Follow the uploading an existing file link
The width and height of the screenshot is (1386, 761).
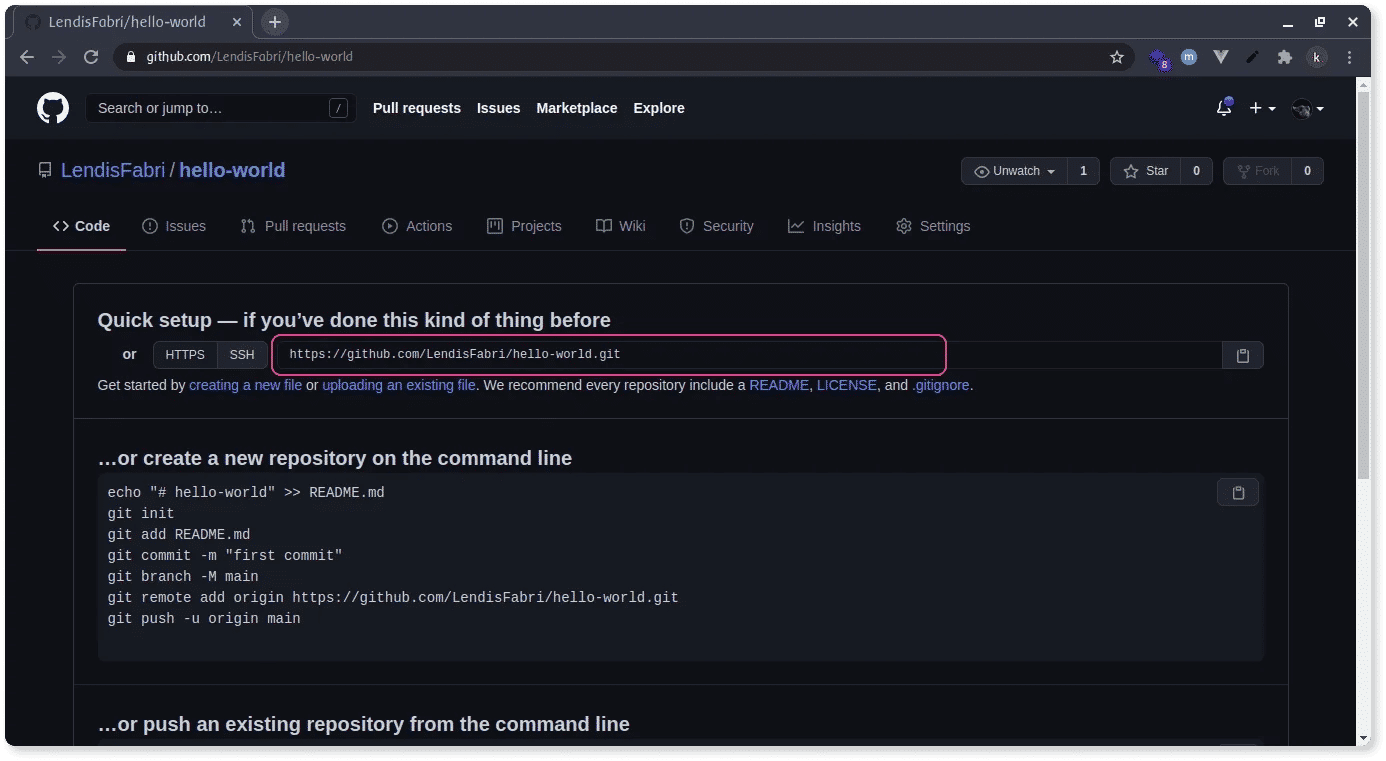pos(399,385)
